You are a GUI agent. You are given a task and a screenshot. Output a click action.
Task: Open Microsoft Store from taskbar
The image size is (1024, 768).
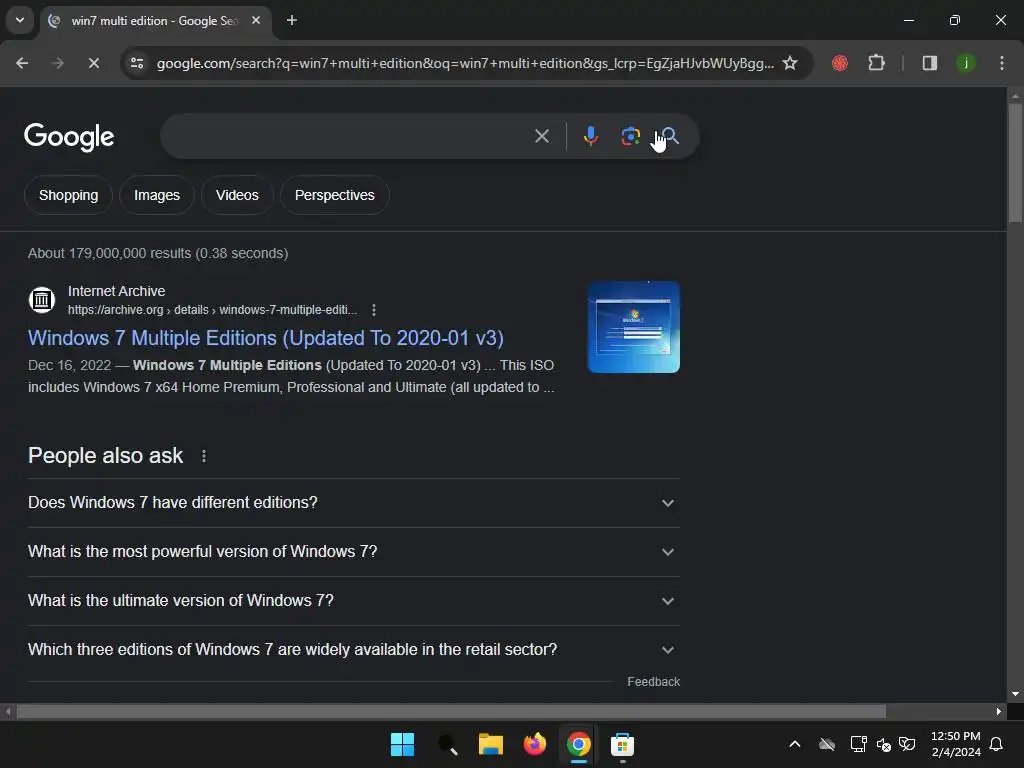coord(622,744)
